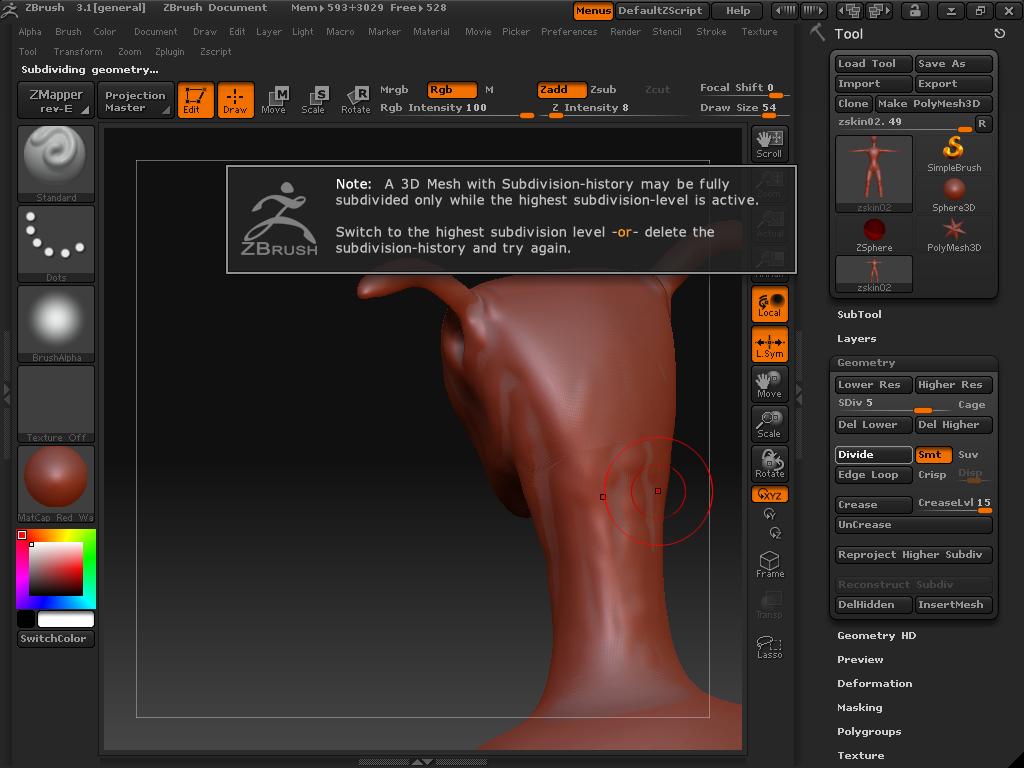Expand the Deformation section
Screen dimensions: 1024x768
click(874, 684)
